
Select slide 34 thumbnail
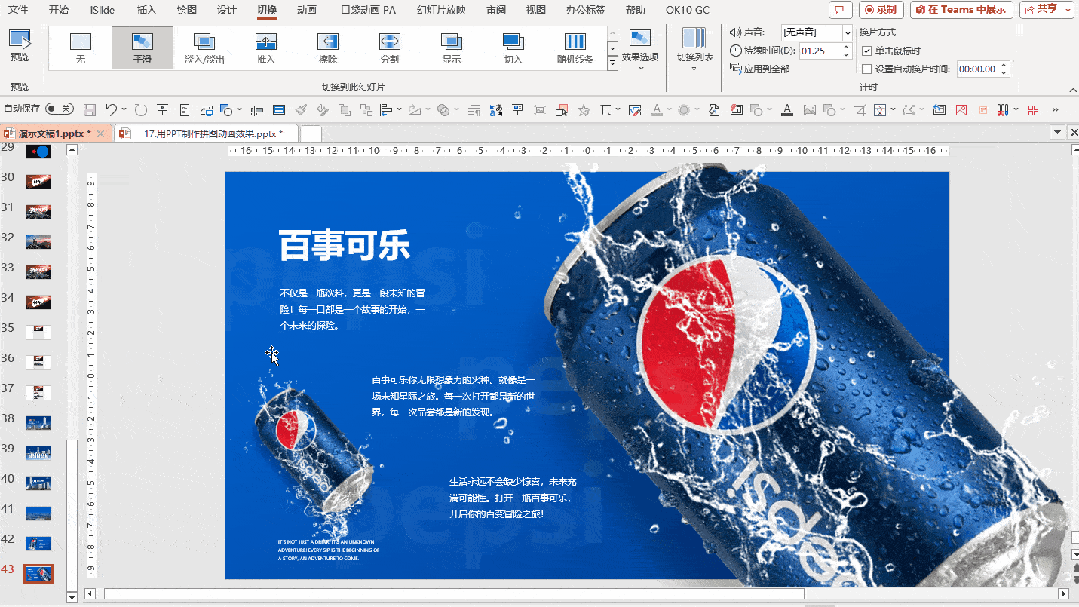[39, 301]
